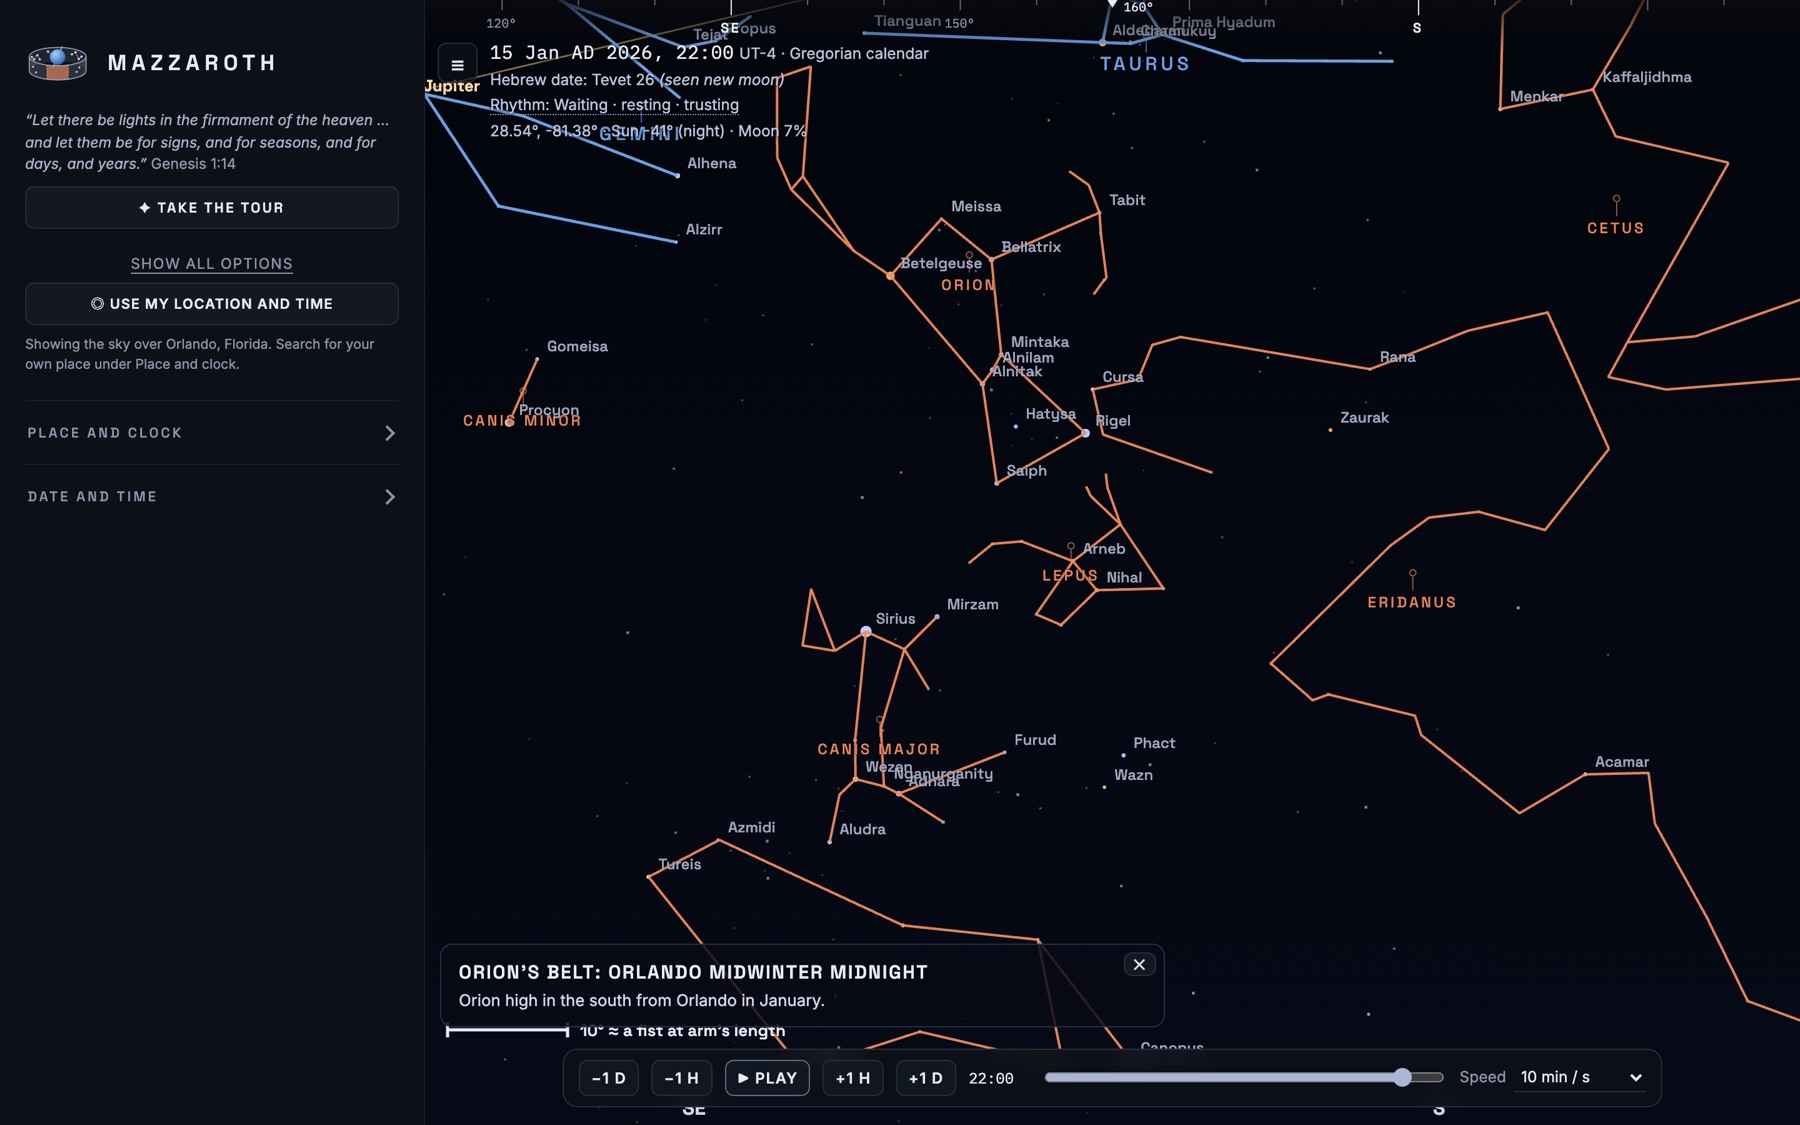
Task: Open the Show All Options link
Action: (x=212, y=263)
